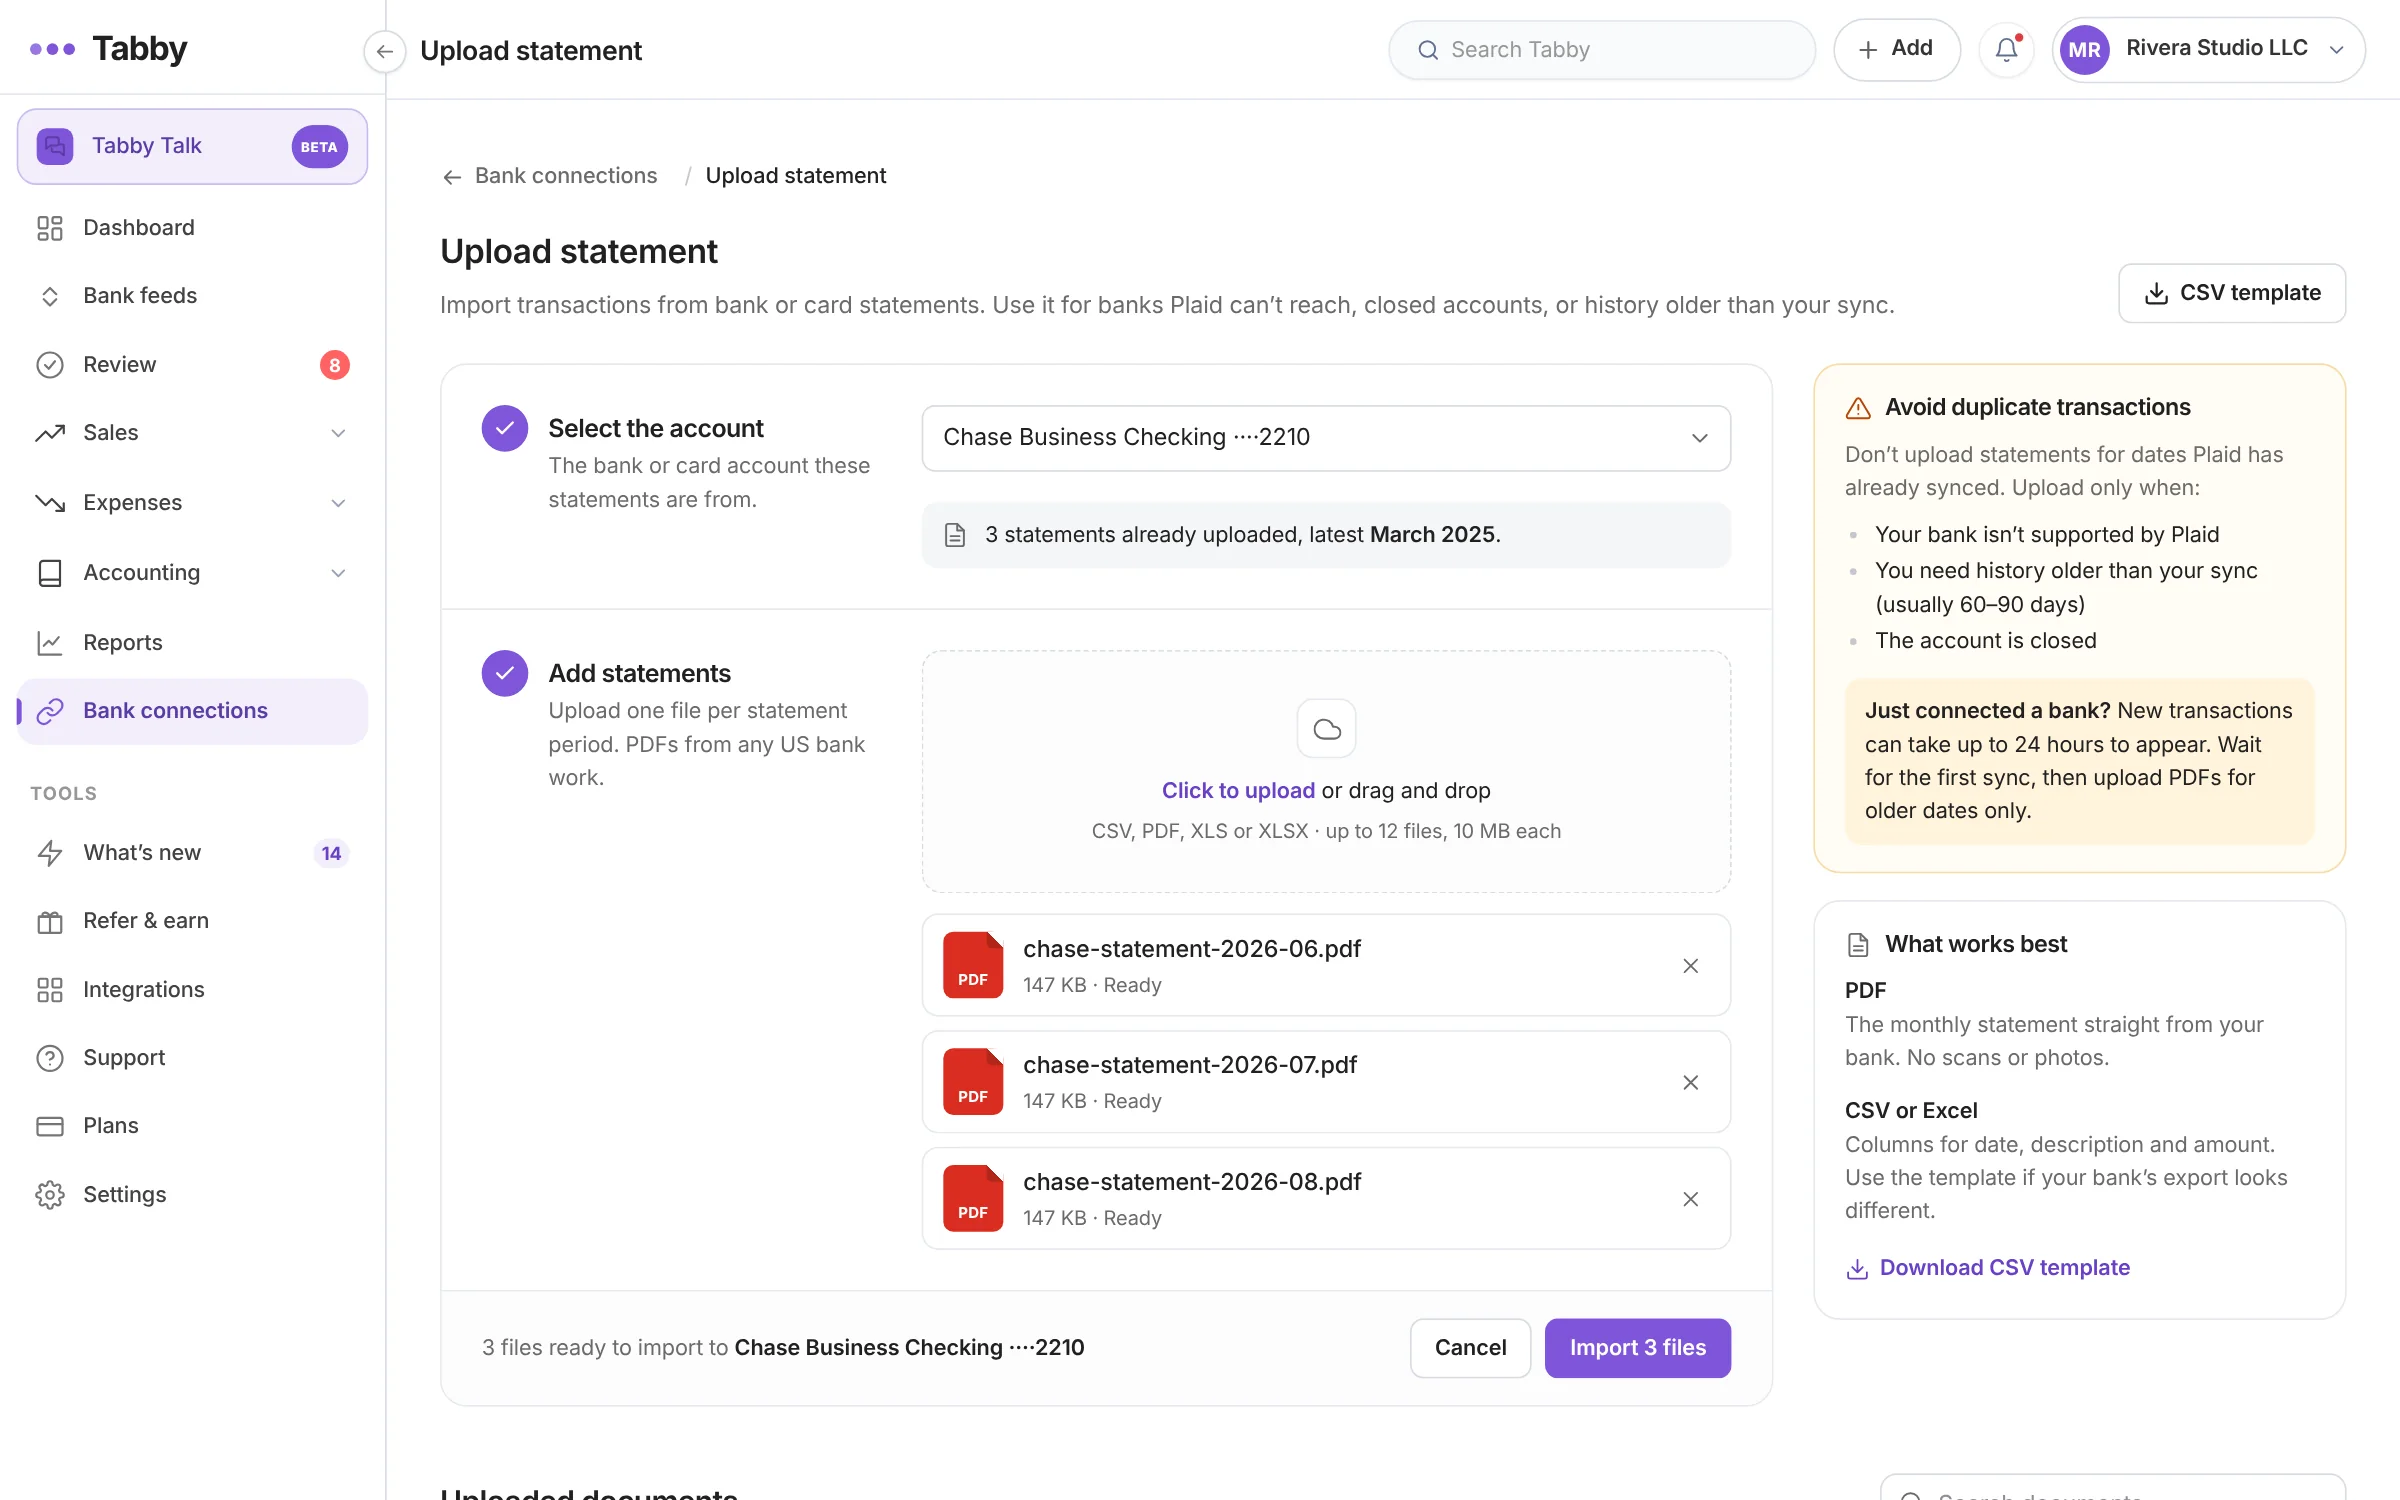Open Bank feeds page

pyautogui.click(x=192, y=296)
